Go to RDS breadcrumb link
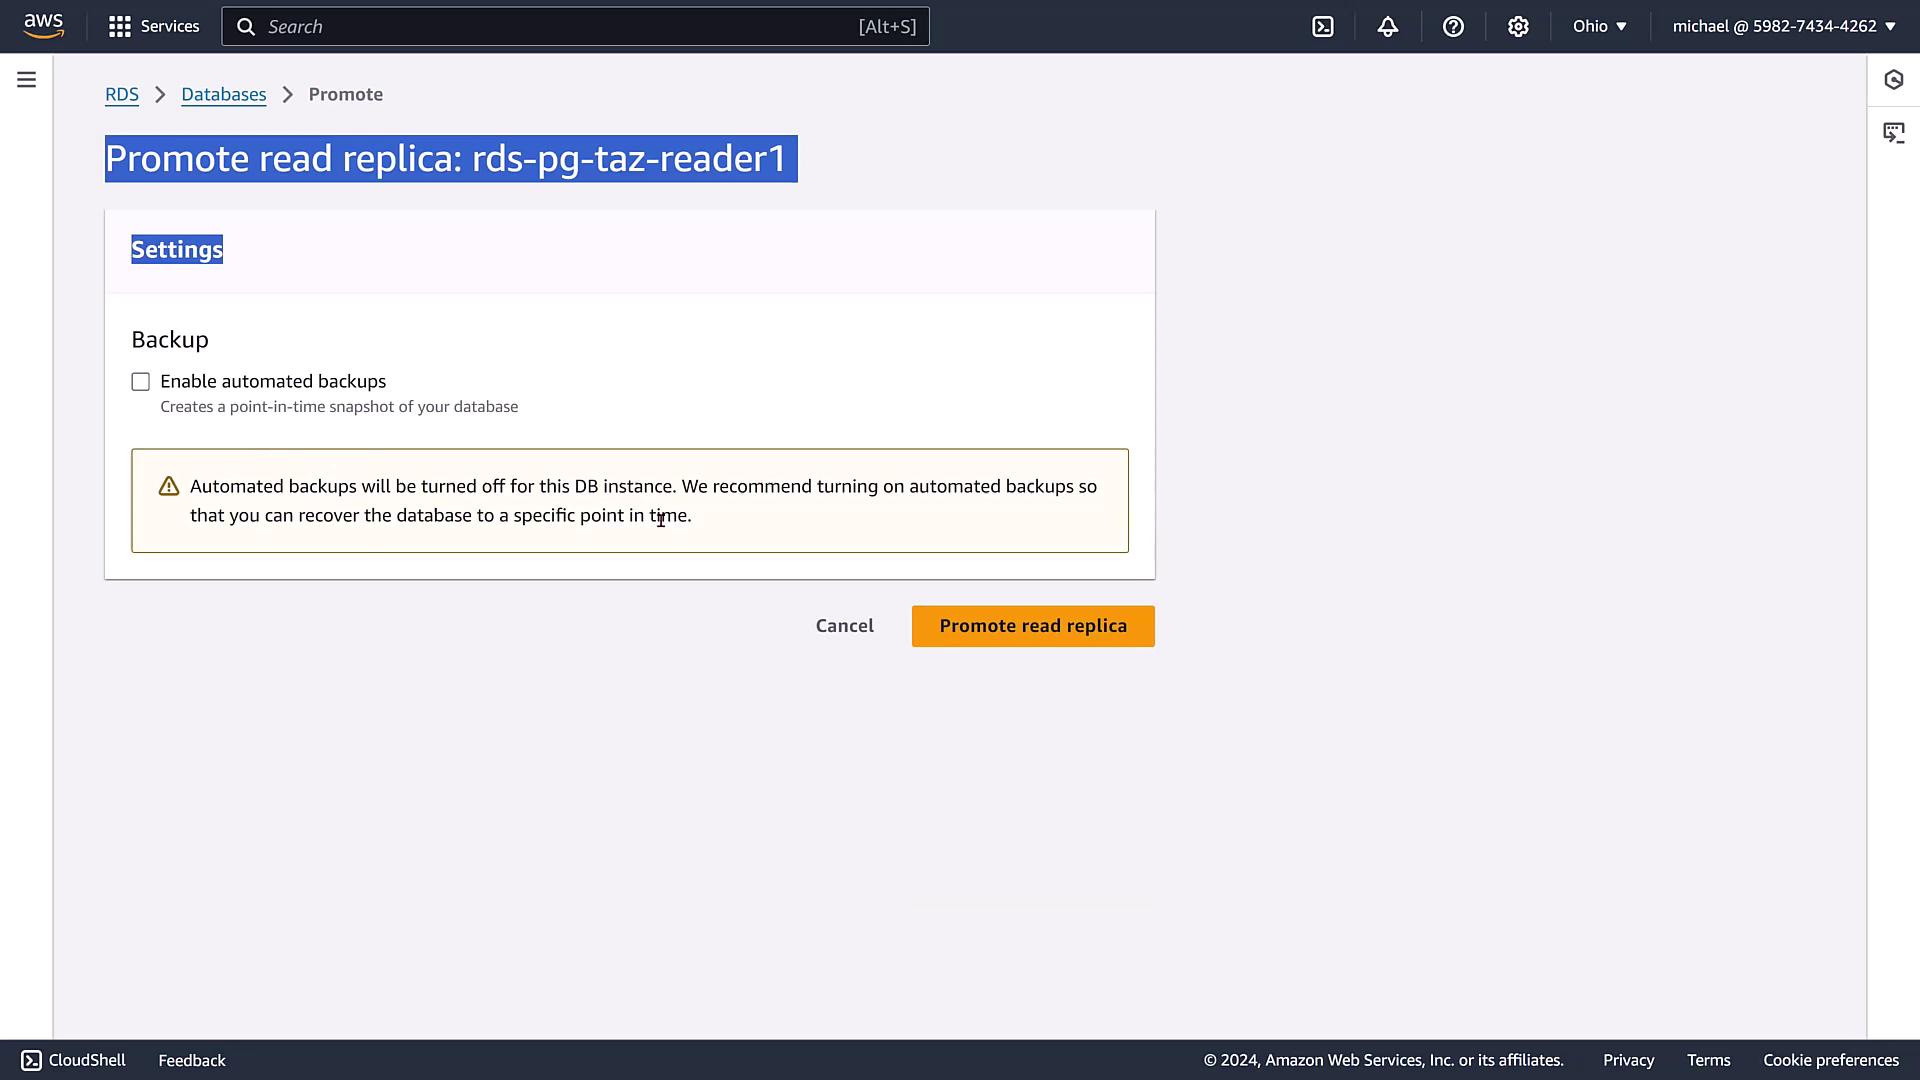 pos(122,94)
